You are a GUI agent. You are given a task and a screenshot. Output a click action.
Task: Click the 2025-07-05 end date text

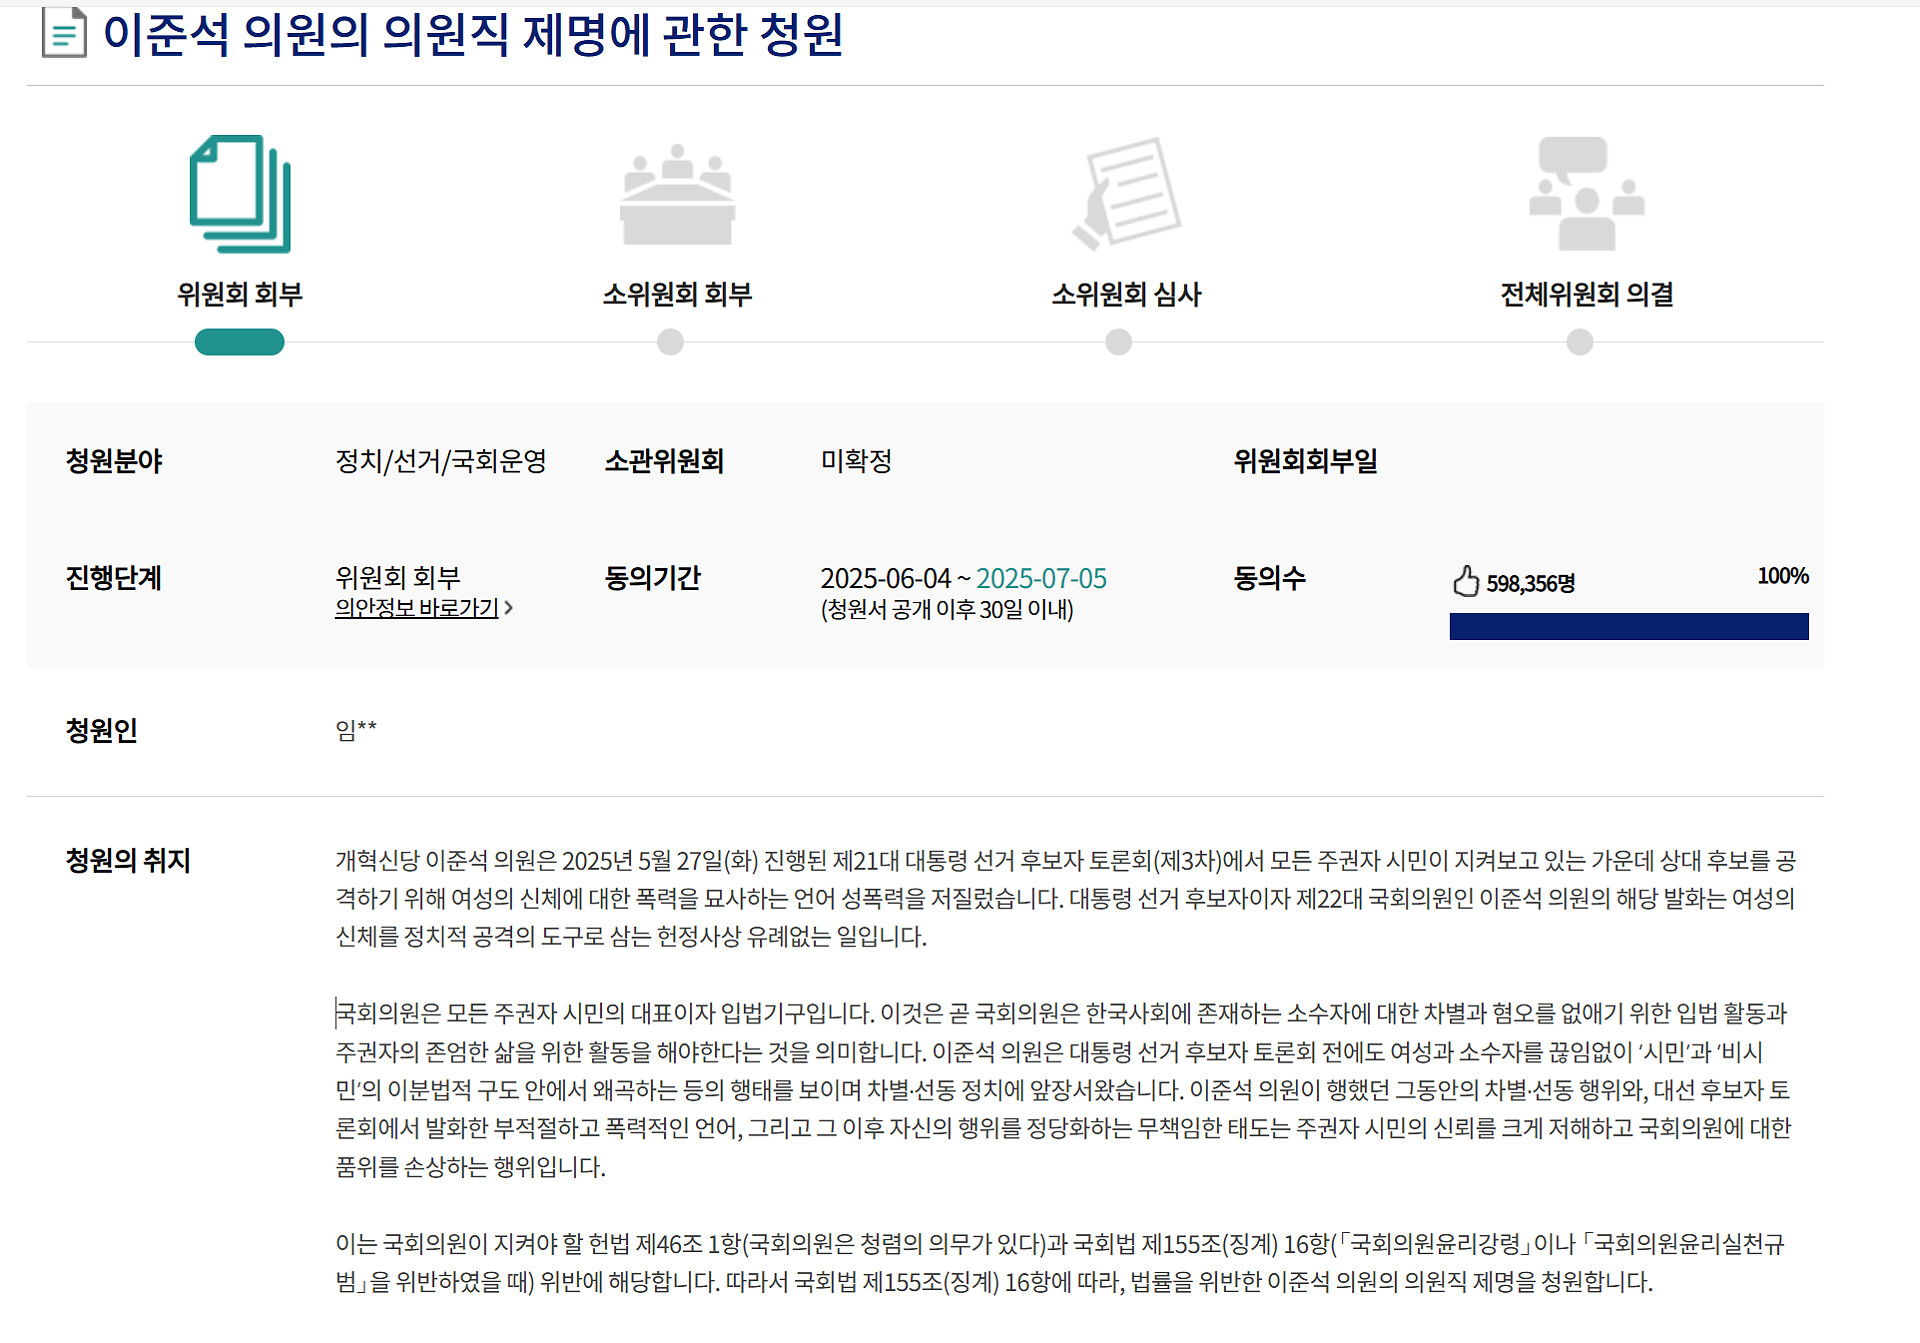click(1041, 578)
